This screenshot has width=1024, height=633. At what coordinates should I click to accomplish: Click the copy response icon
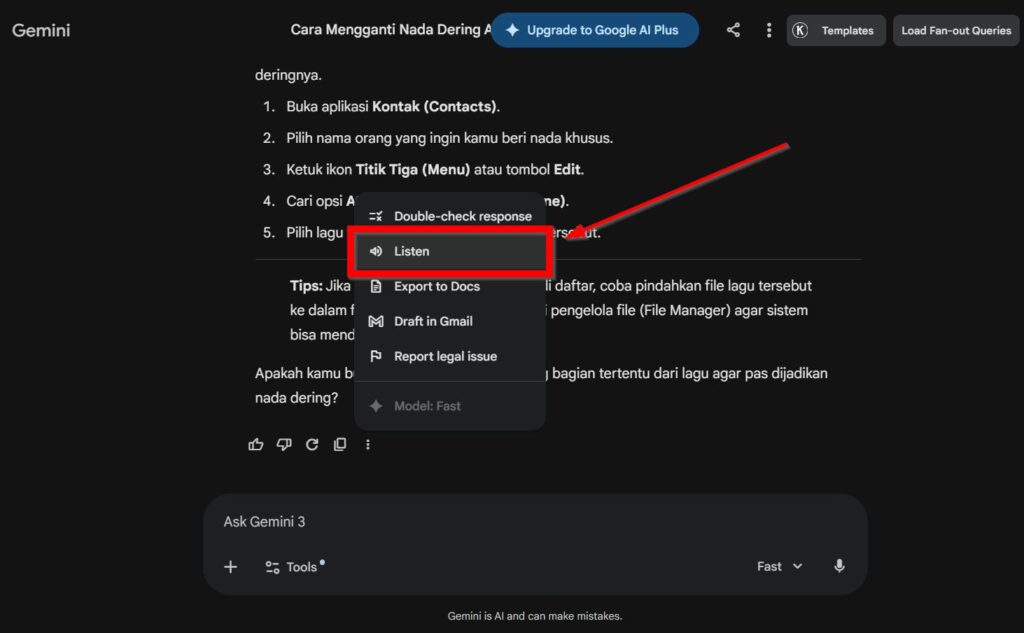pos(340,444)
